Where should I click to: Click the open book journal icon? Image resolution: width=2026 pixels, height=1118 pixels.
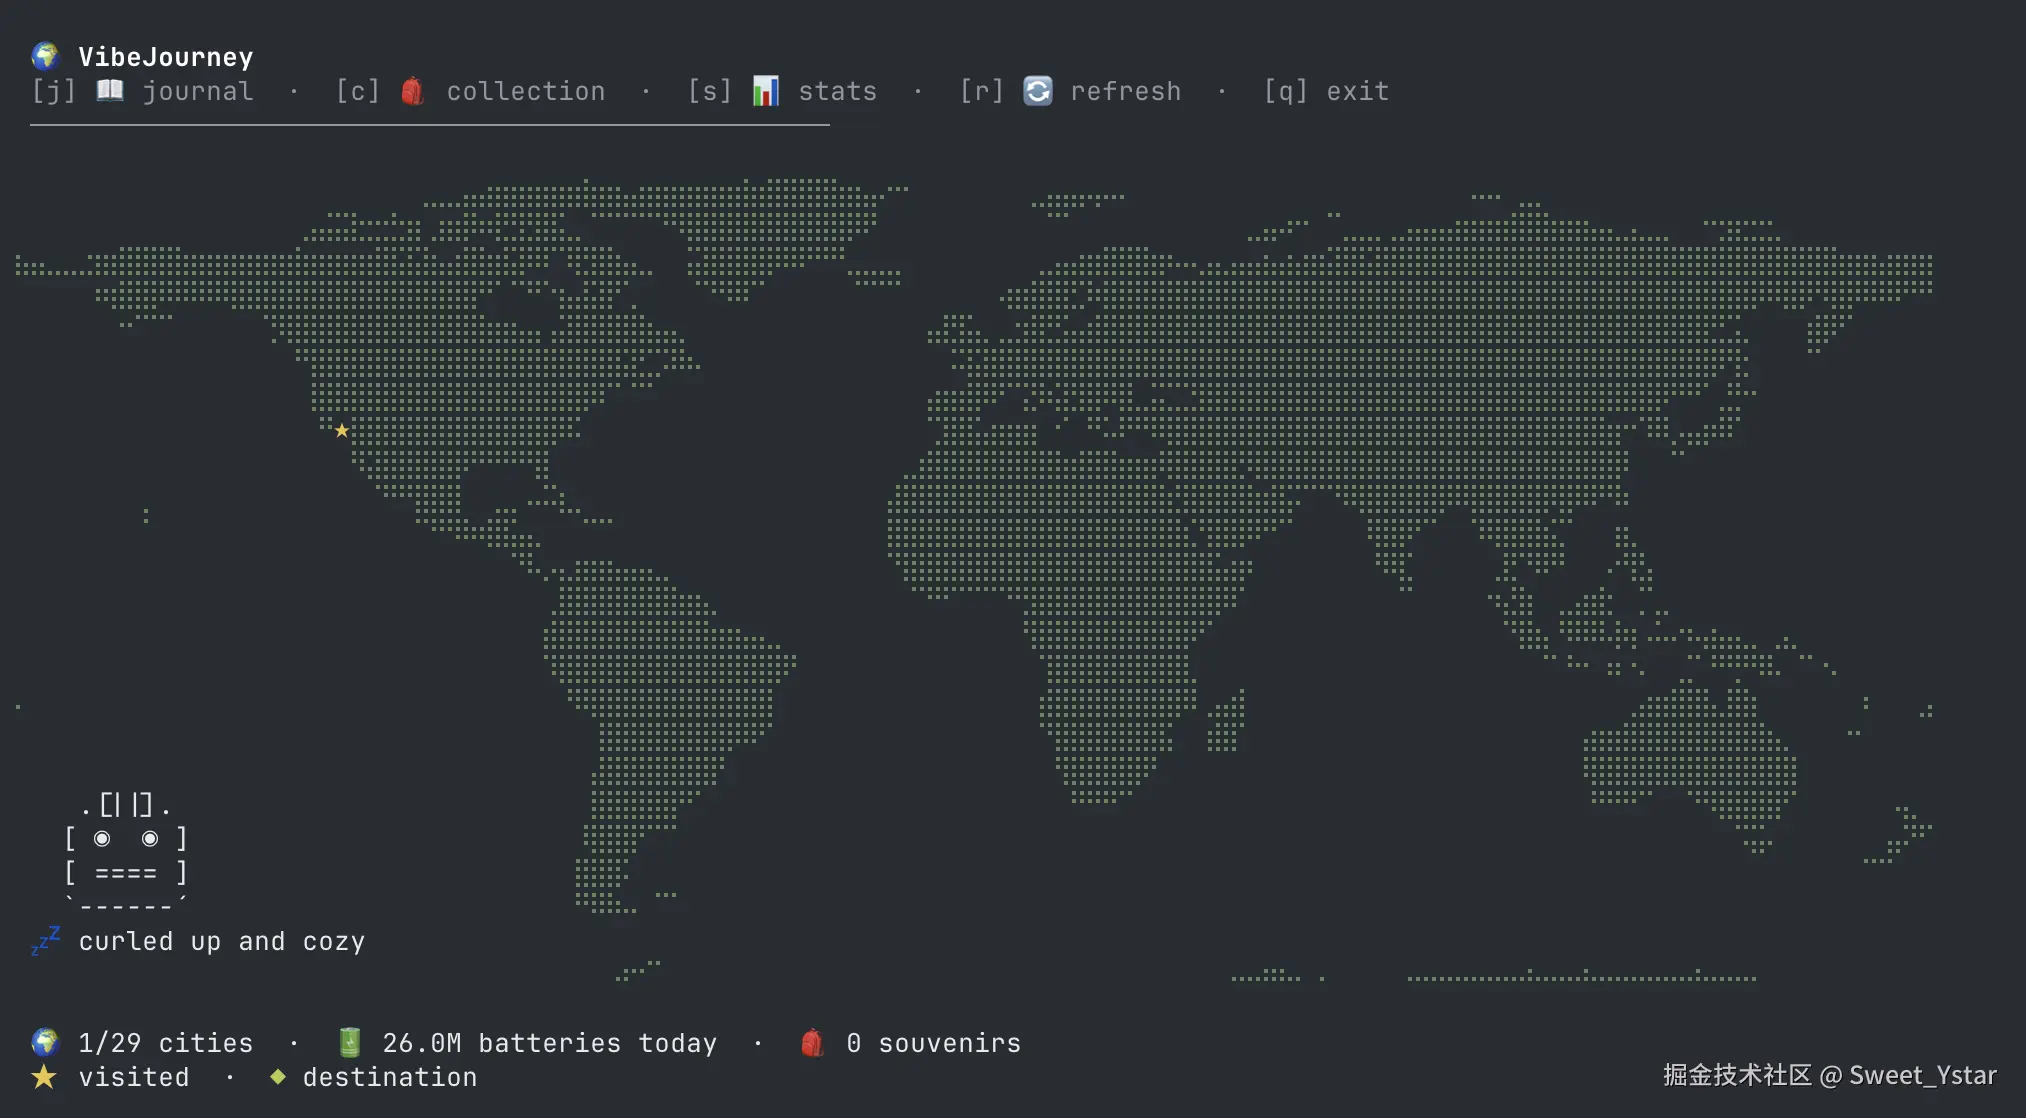[x=110, y=91]
